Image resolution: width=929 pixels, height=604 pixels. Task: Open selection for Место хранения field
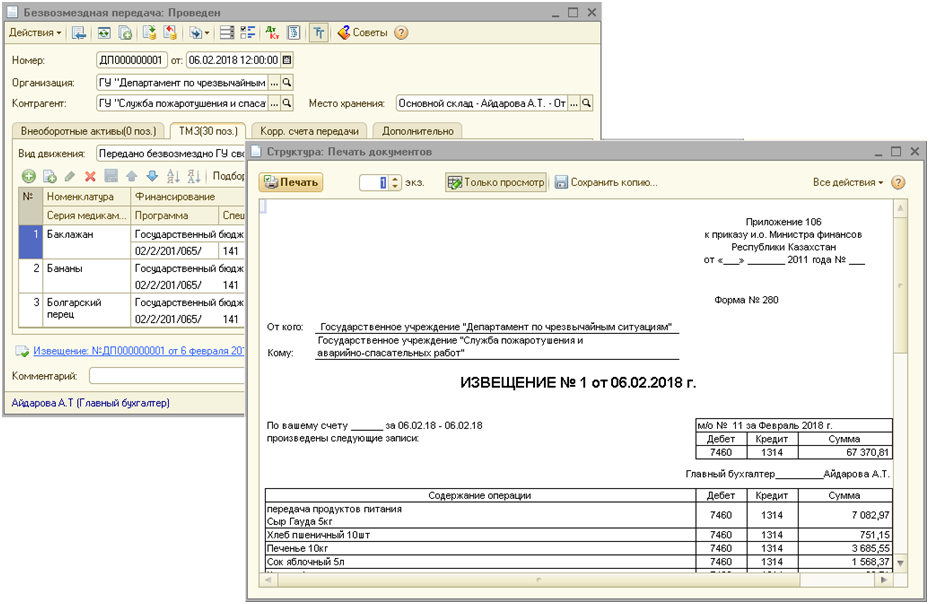(x=573, y=103)
